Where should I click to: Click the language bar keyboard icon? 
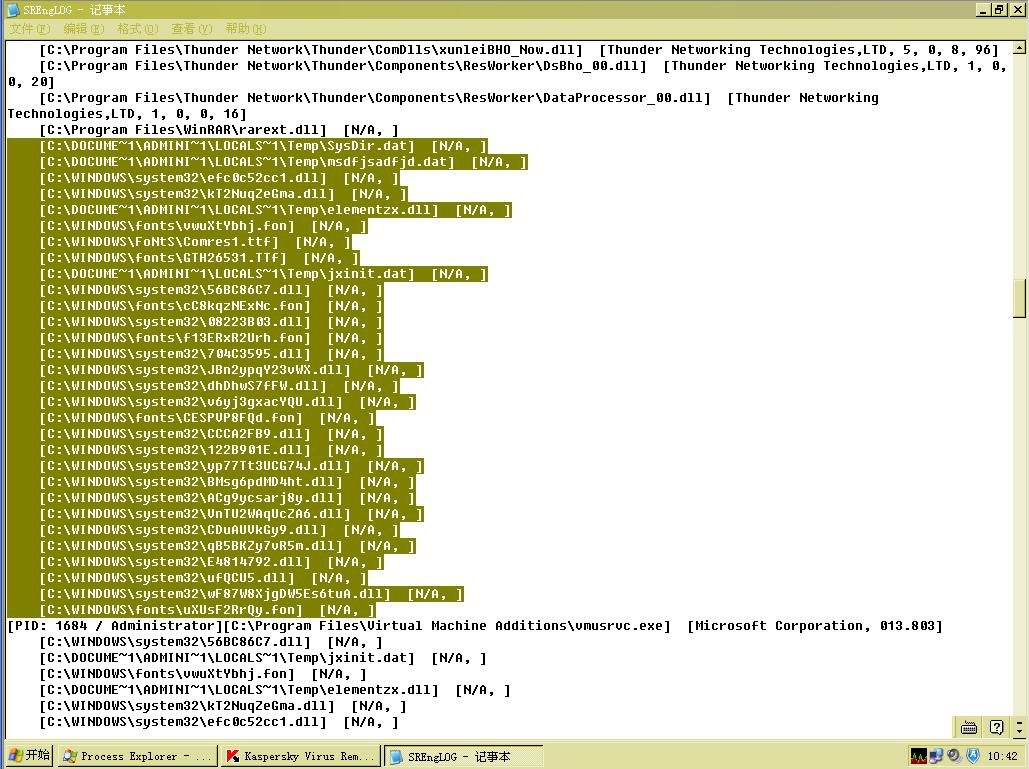pyautogui.click(x=969, y=727)
